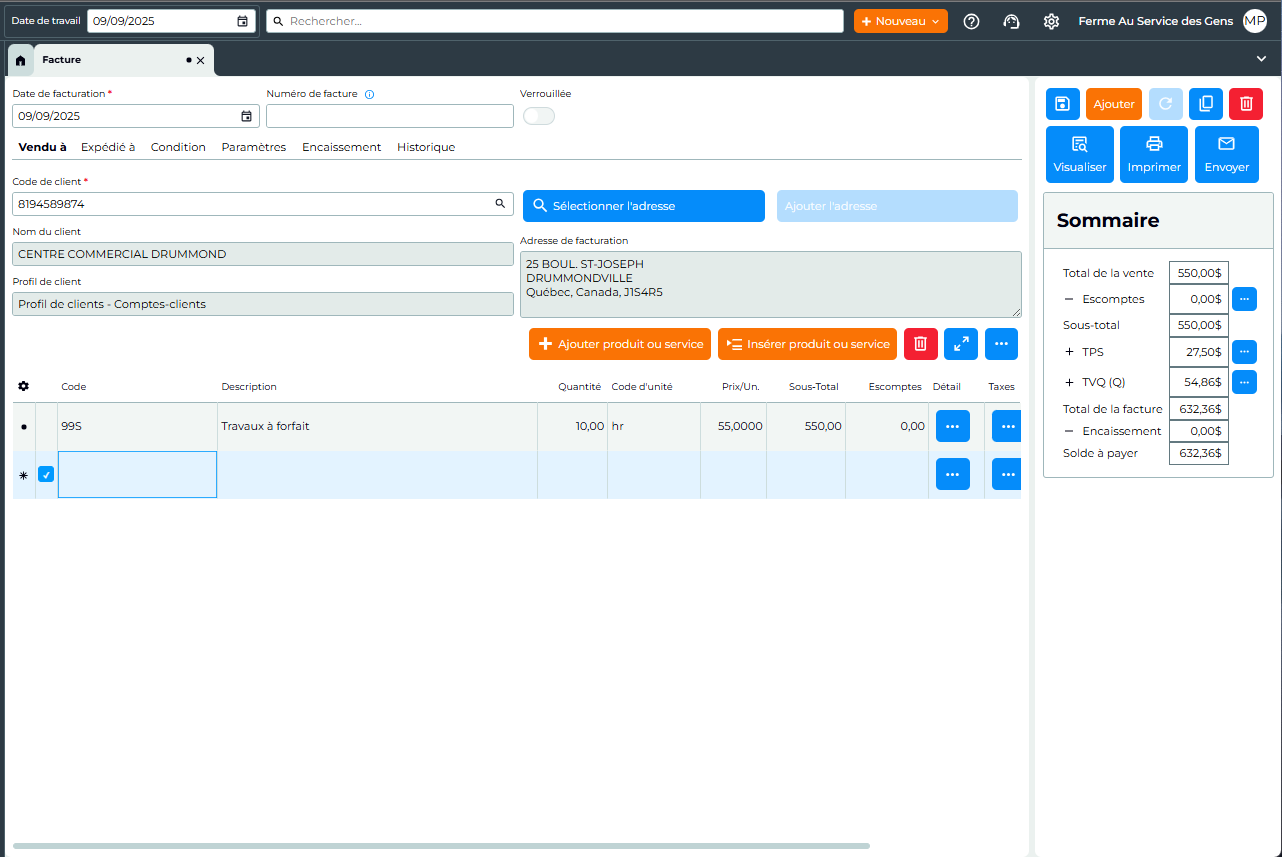1282x857 pixels.
Task: Duplicate the invoice with the copy icon
Action: coord(1206,104)
